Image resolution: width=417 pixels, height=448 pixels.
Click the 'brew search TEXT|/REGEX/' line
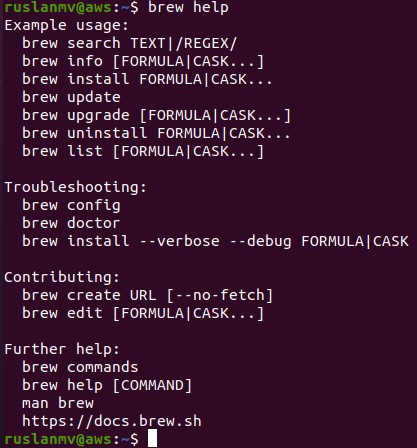[129, 43]
